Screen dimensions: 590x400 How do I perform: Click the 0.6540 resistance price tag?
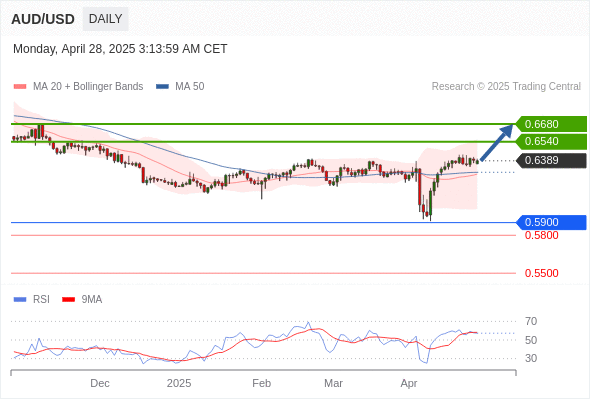[x=551, y=141]
